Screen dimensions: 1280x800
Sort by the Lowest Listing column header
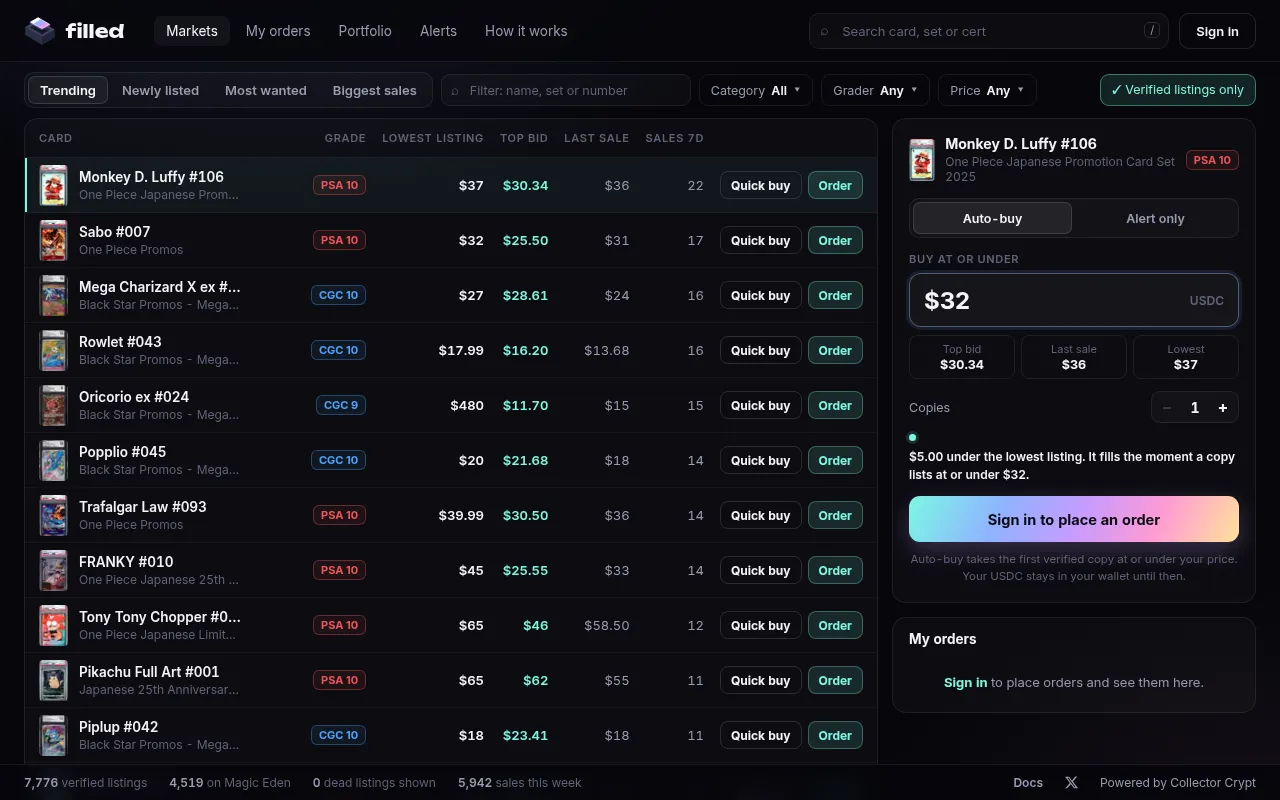tap(433, 138)
